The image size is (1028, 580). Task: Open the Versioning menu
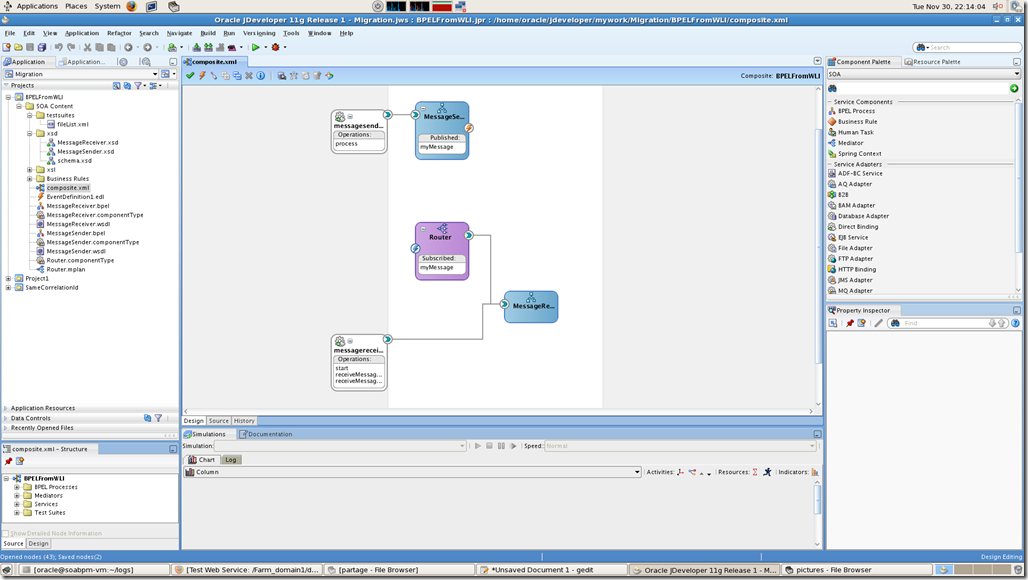[x=259, y=33]
